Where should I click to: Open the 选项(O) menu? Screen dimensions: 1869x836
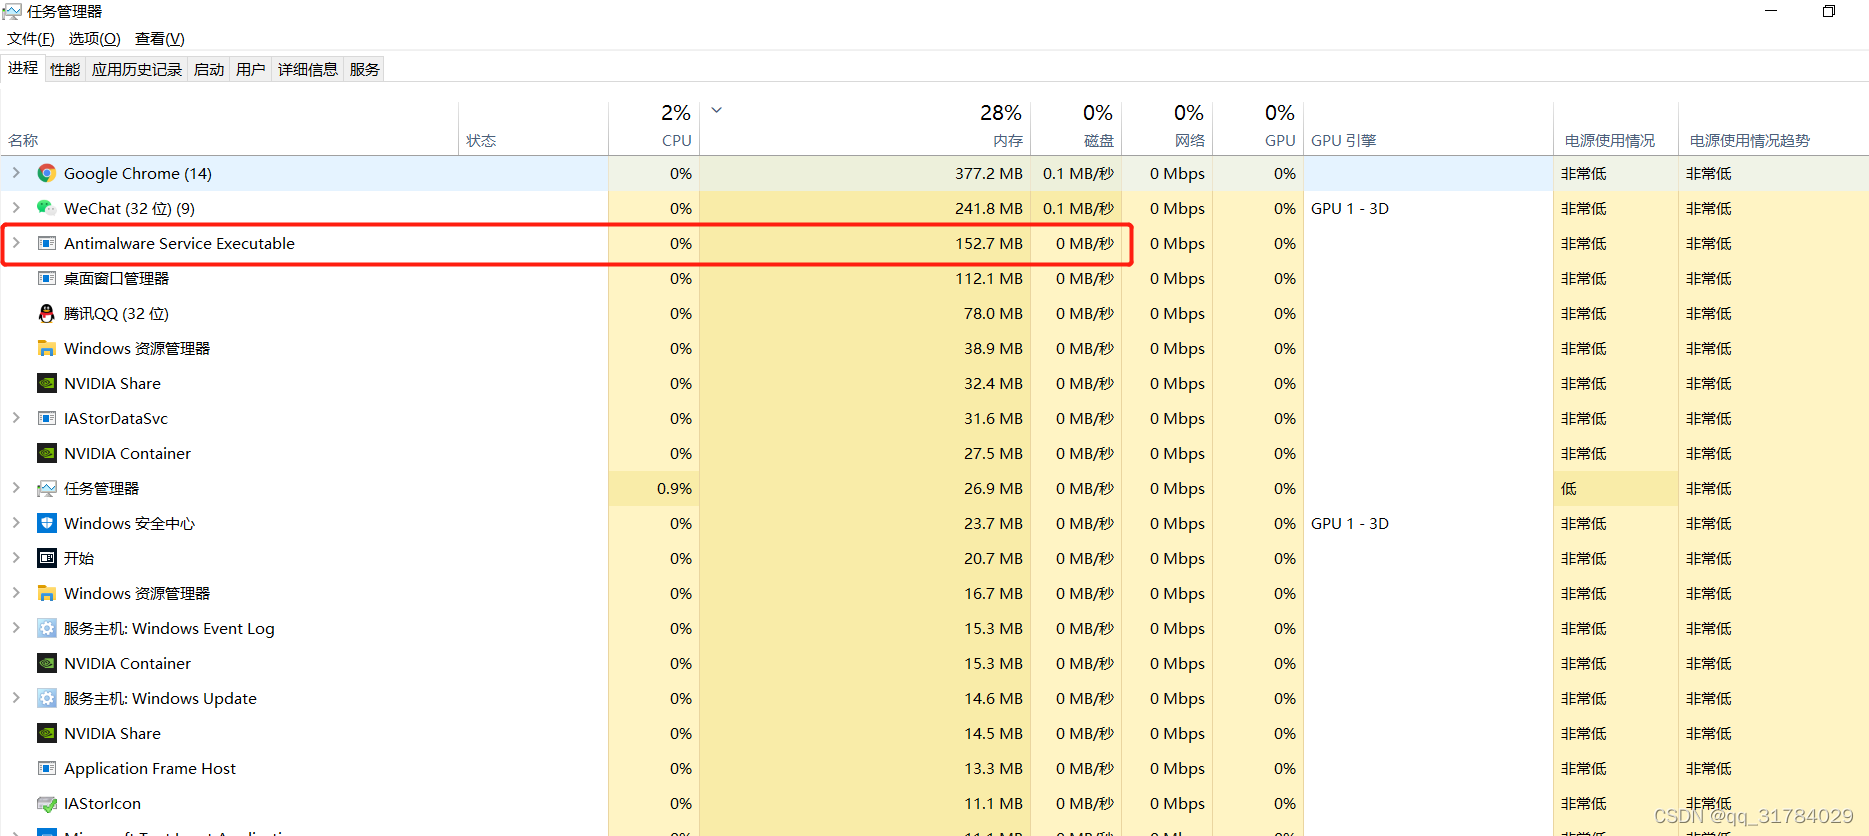click(95, 39)
